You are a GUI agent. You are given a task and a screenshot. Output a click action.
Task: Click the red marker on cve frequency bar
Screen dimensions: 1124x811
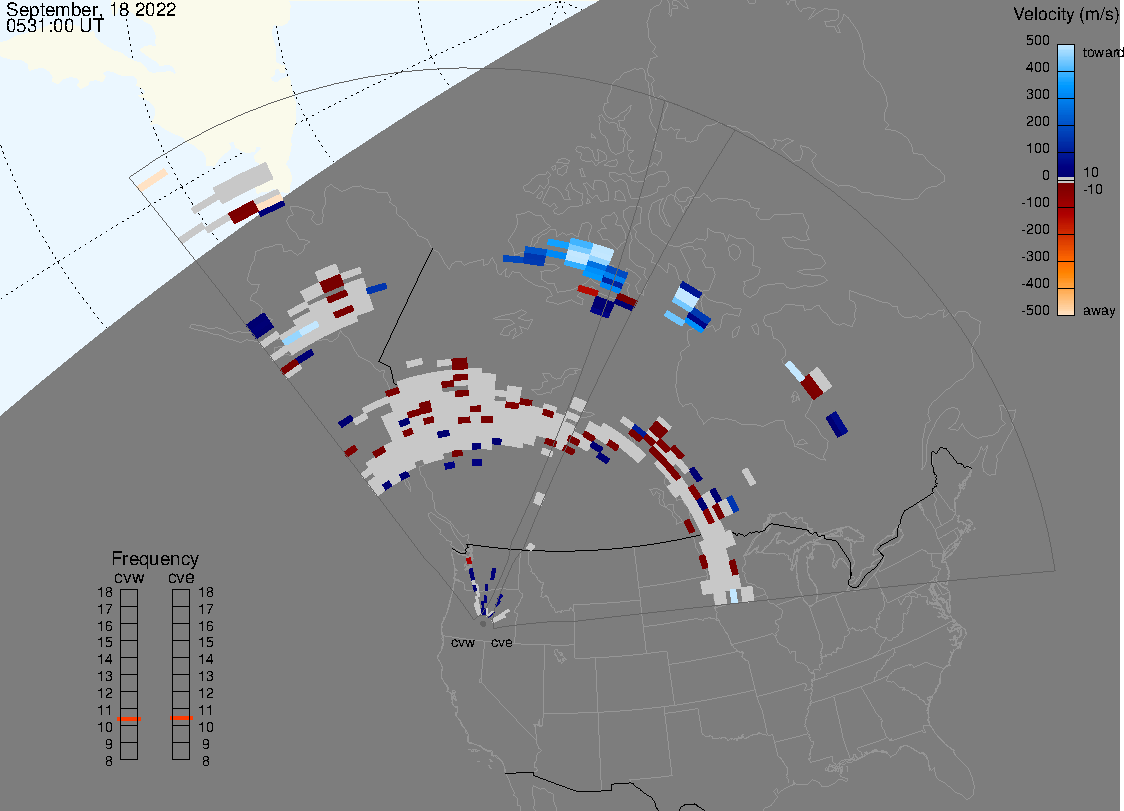tap(181, 718)
